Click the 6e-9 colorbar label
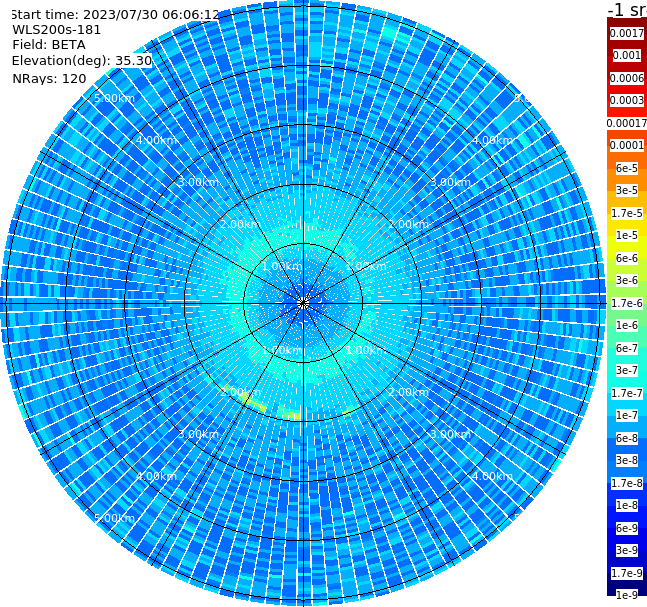Viewport: 647px width, 607px height. click(x=627, y=528)
